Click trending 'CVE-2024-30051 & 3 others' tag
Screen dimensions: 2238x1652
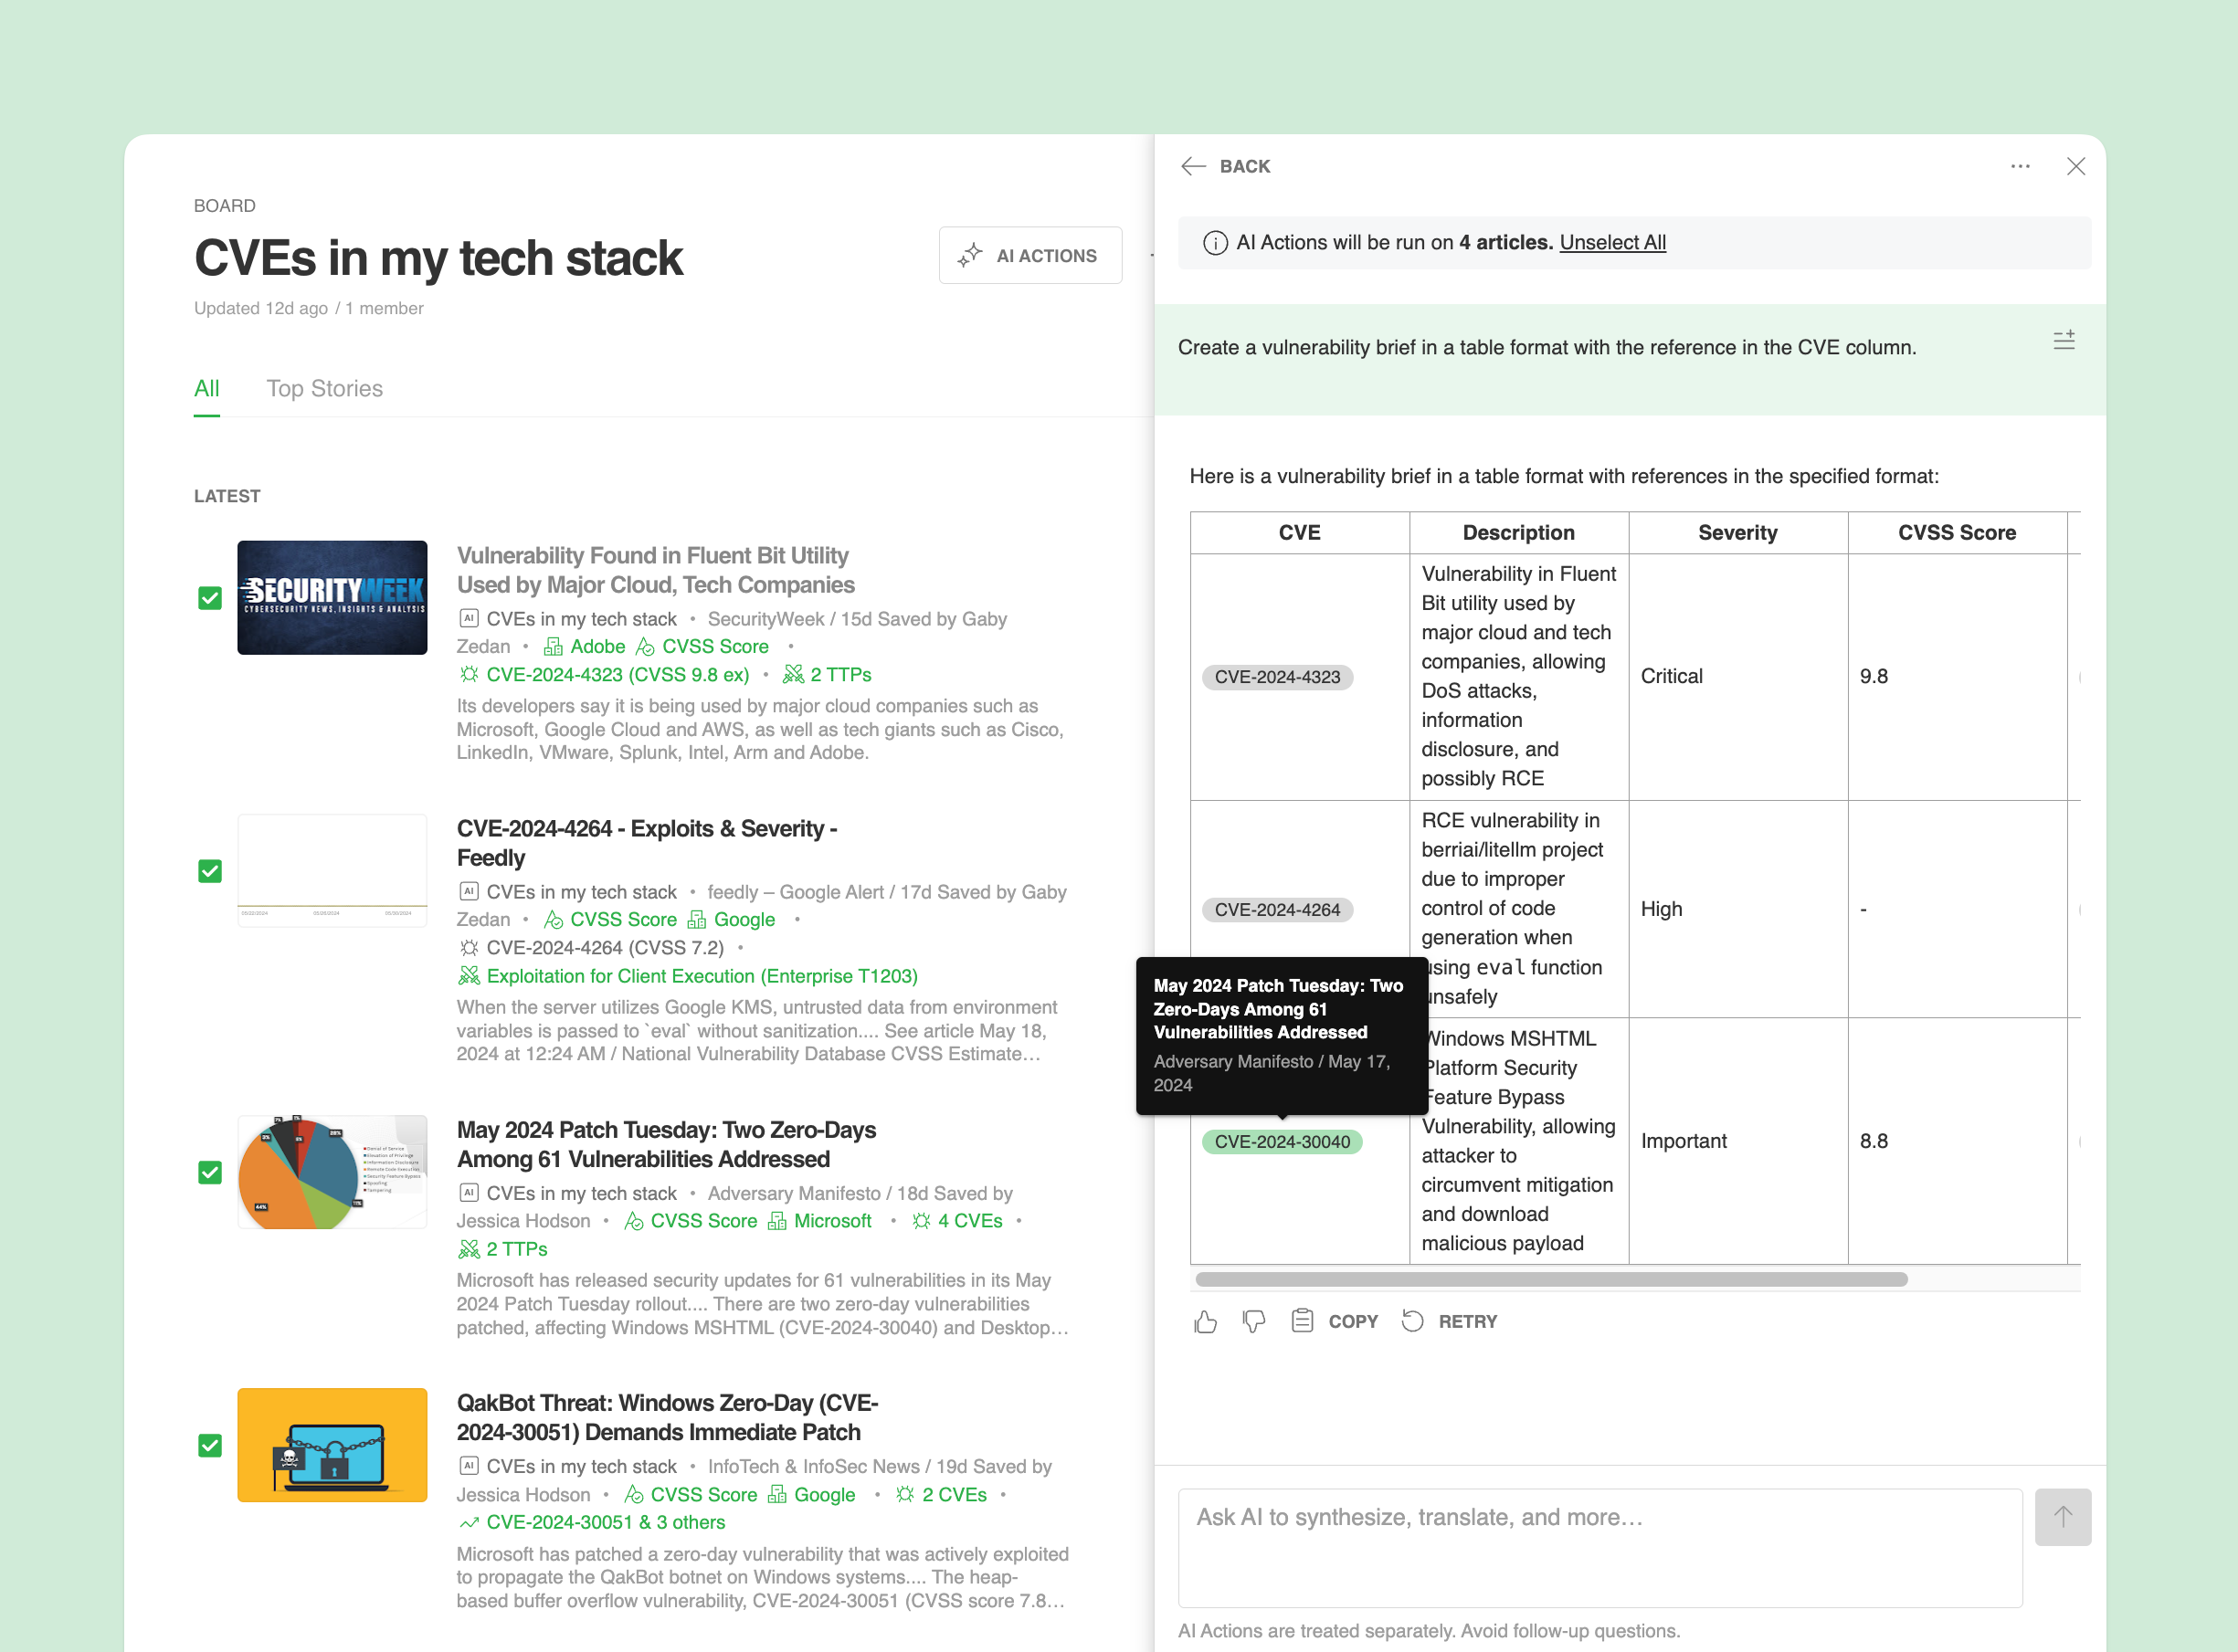click(x=592, y=1523)
